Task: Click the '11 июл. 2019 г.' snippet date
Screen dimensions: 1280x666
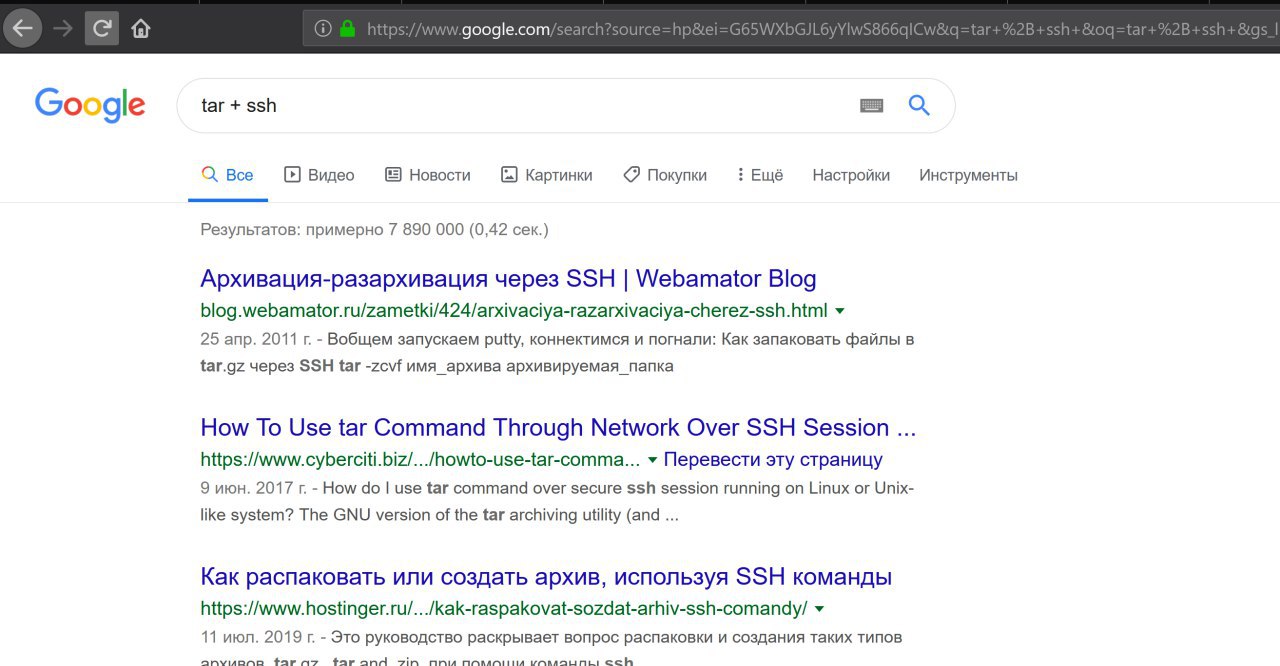Action: tap(258, 637)
